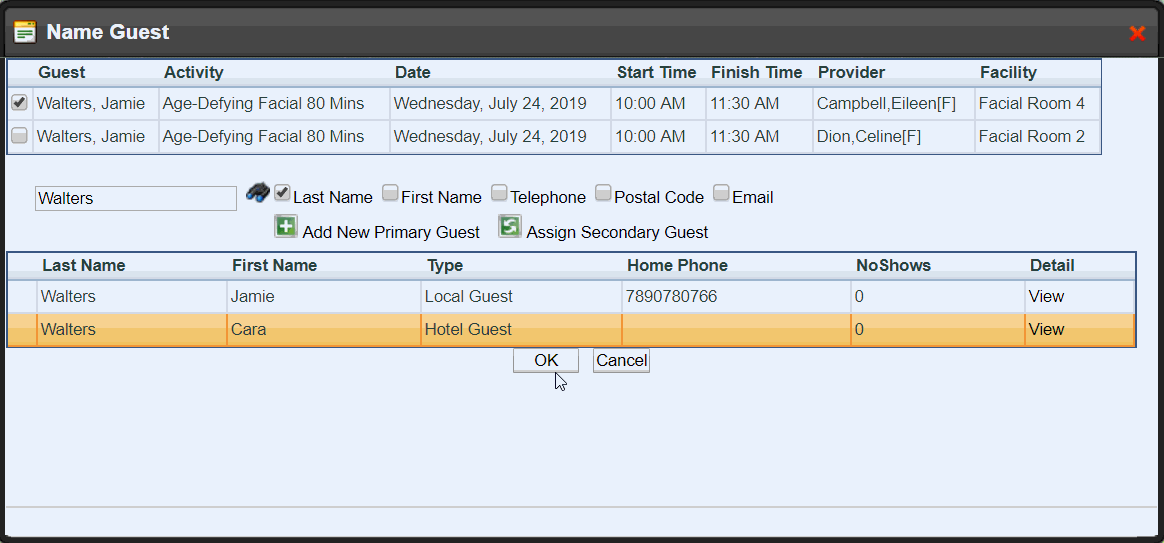Click the NoShows column header
Screen dimensions: 1164x543
click(x=893, y=265)
